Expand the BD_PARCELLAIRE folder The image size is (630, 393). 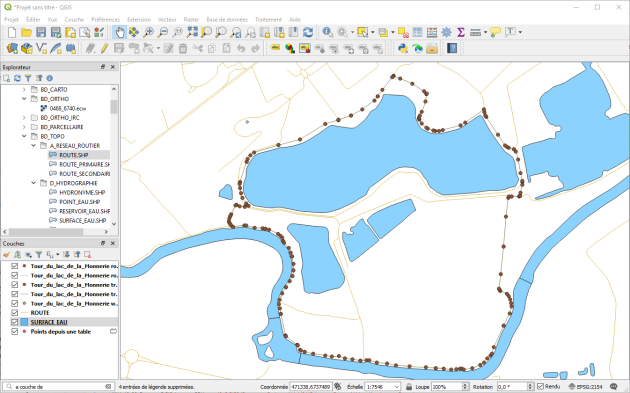coord(24,127)
